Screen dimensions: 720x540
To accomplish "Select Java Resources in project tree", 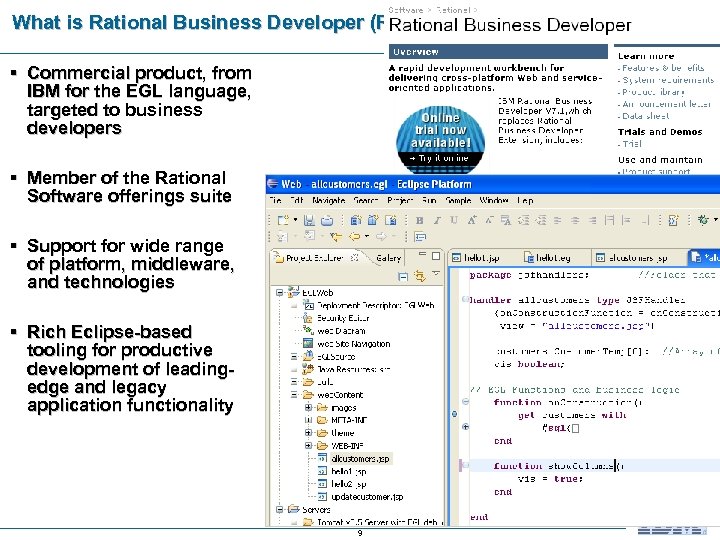I will (x=354, y=369).
